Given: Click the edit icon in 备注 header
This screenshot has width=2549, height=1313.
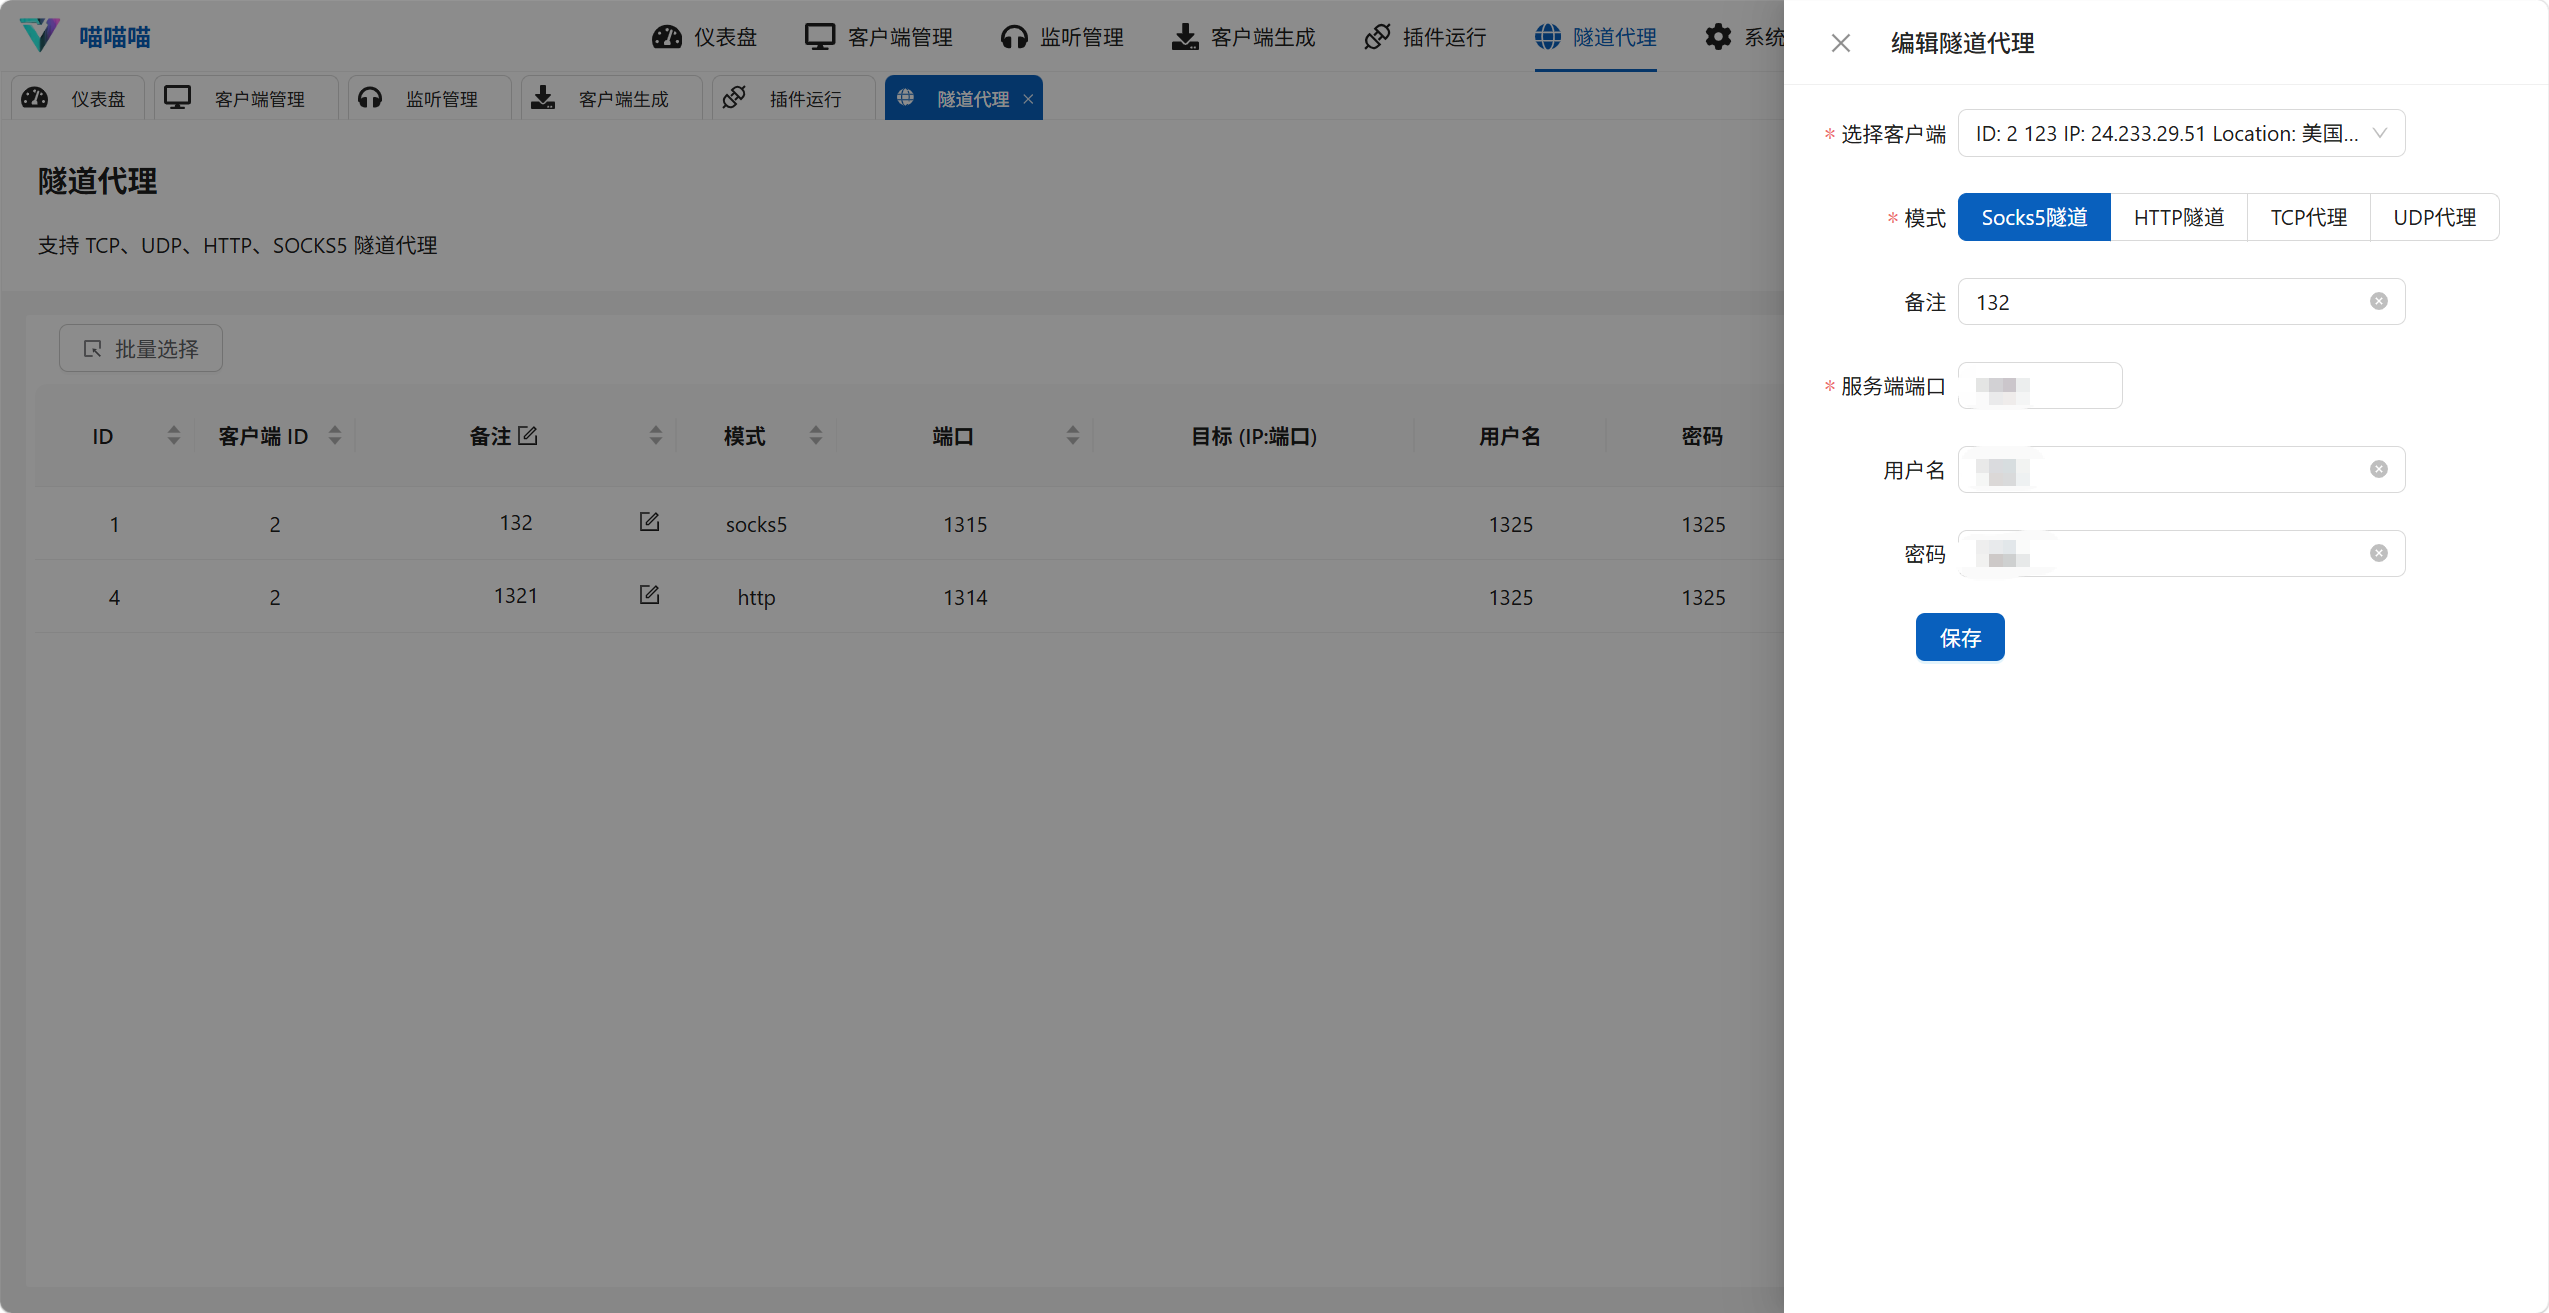Looking at the screenshot, I should 528,435.
